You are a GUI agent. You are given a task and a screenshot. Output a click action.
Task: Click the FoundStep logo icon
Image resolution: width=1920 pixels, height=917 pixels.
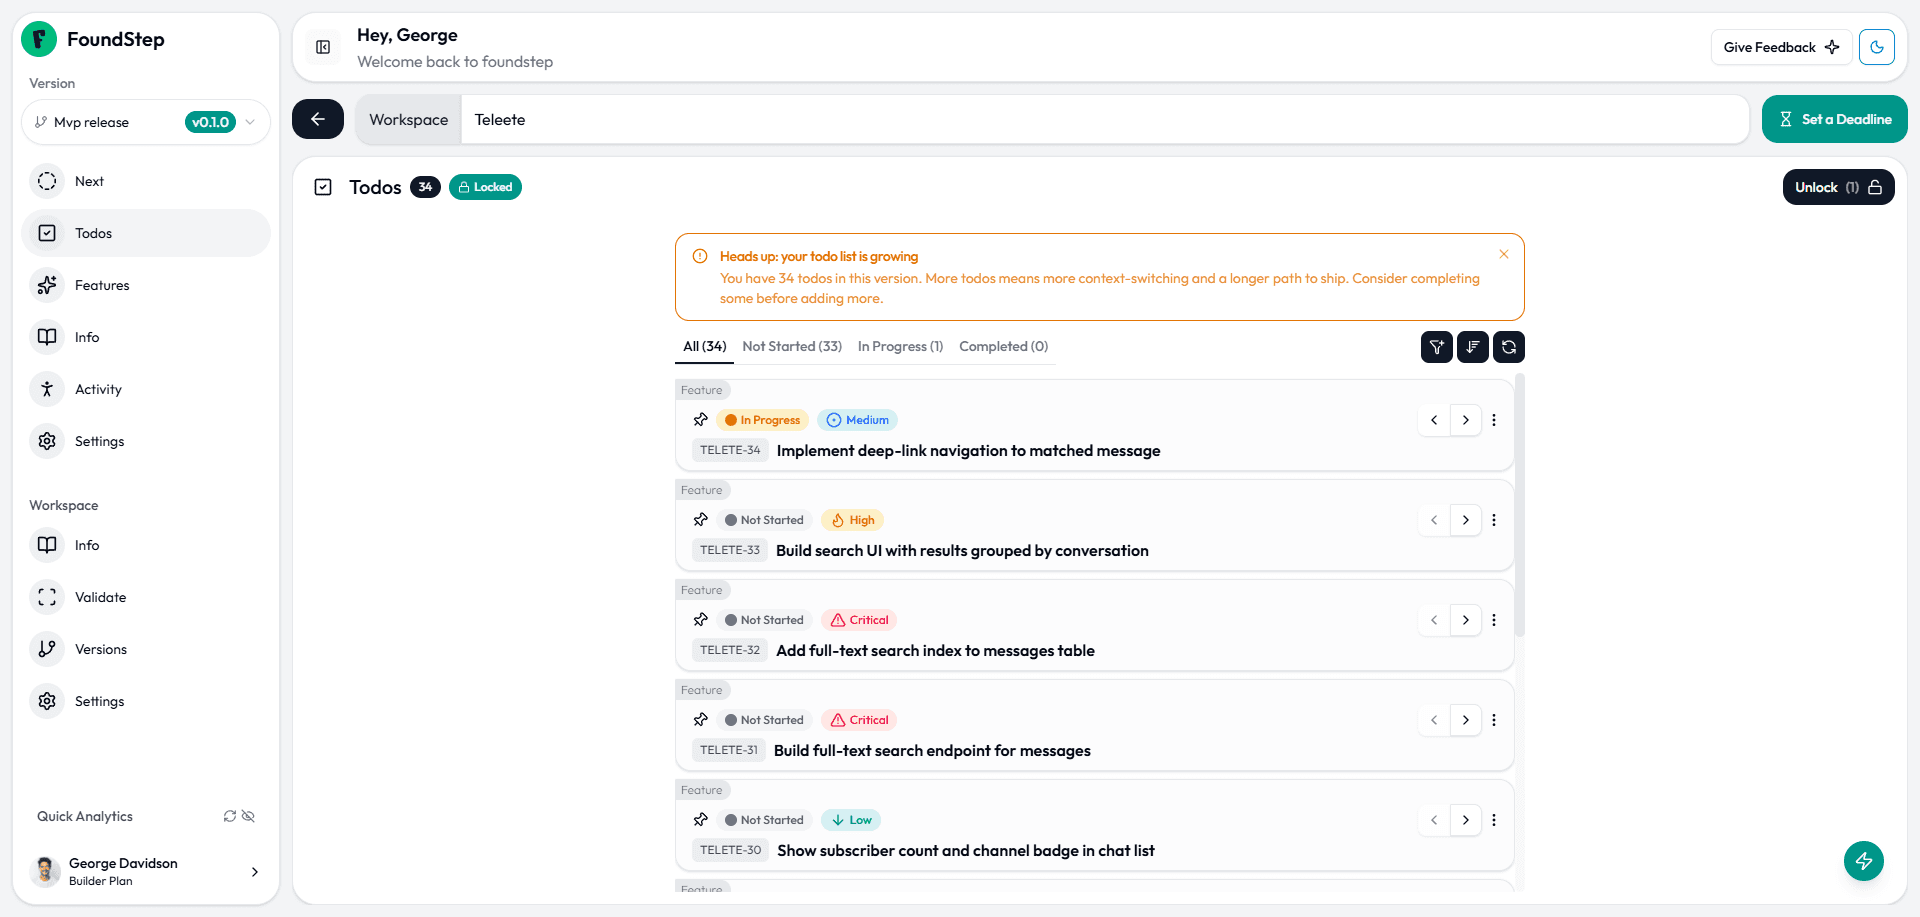point(39,39)
